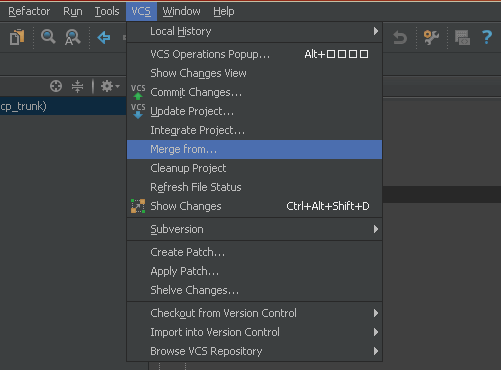Select VCS Operations Popup entry
Screen dimensions: 501x370
(x=254, y=54)
